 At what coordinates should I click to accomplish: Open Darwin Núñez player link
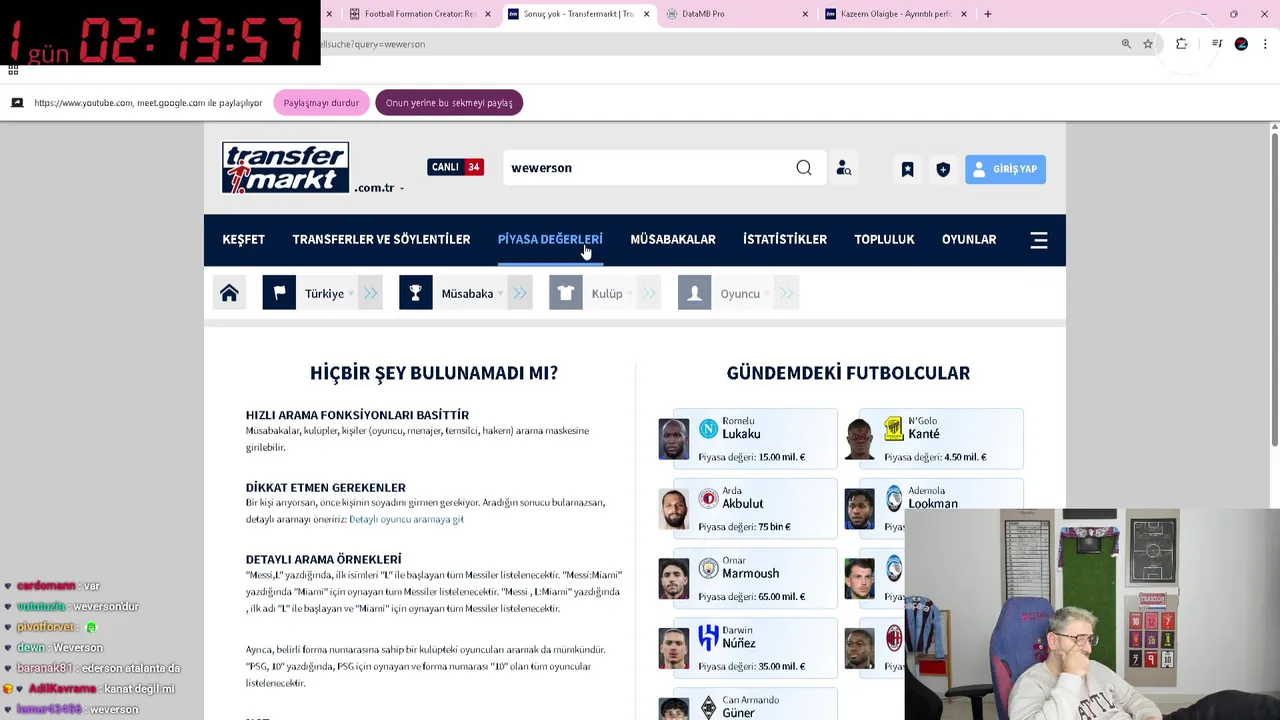pyautogui.click(x=739, y=637)
